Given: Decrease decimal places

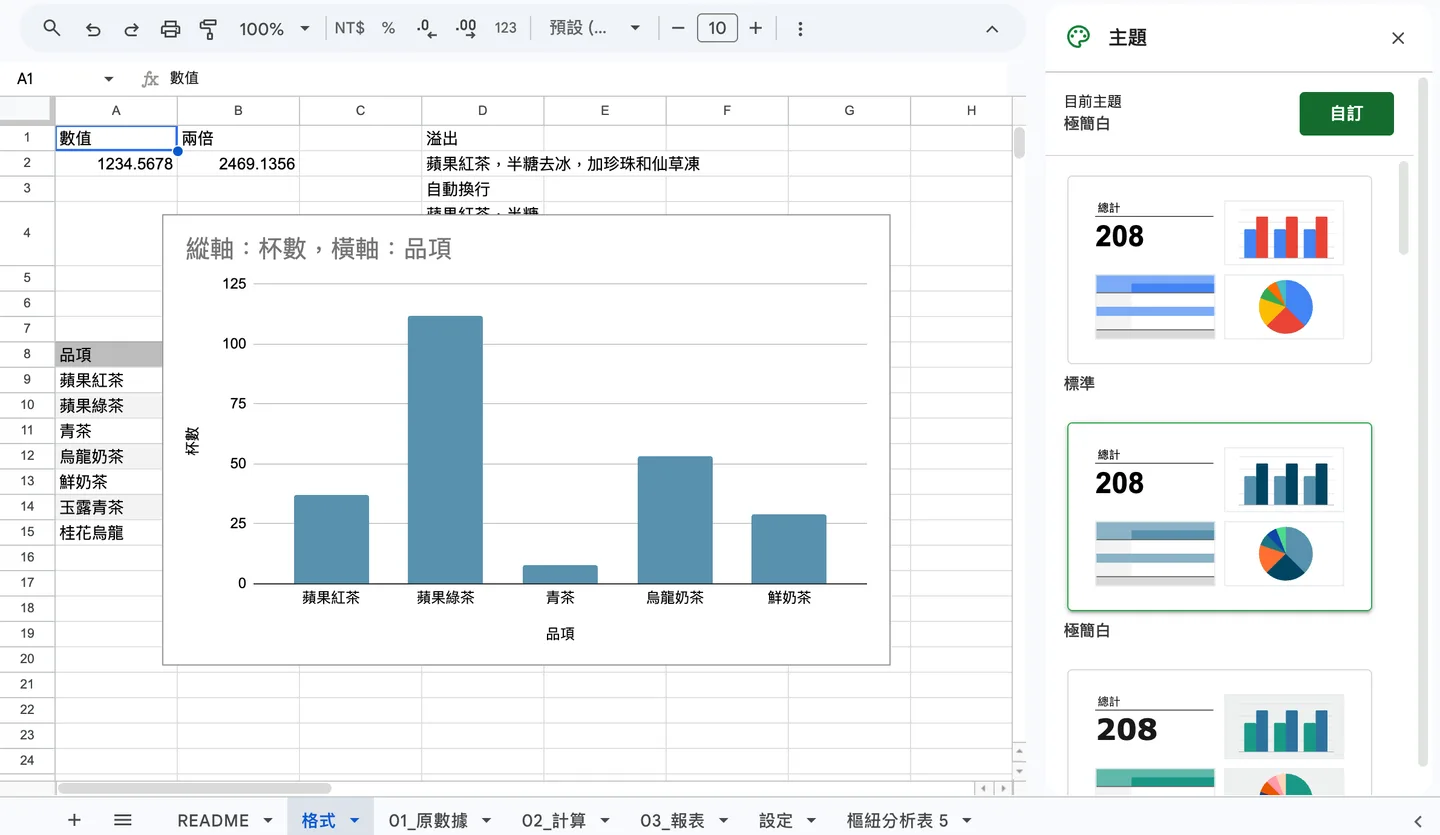Looking at the screenshot, I should 427,29.
